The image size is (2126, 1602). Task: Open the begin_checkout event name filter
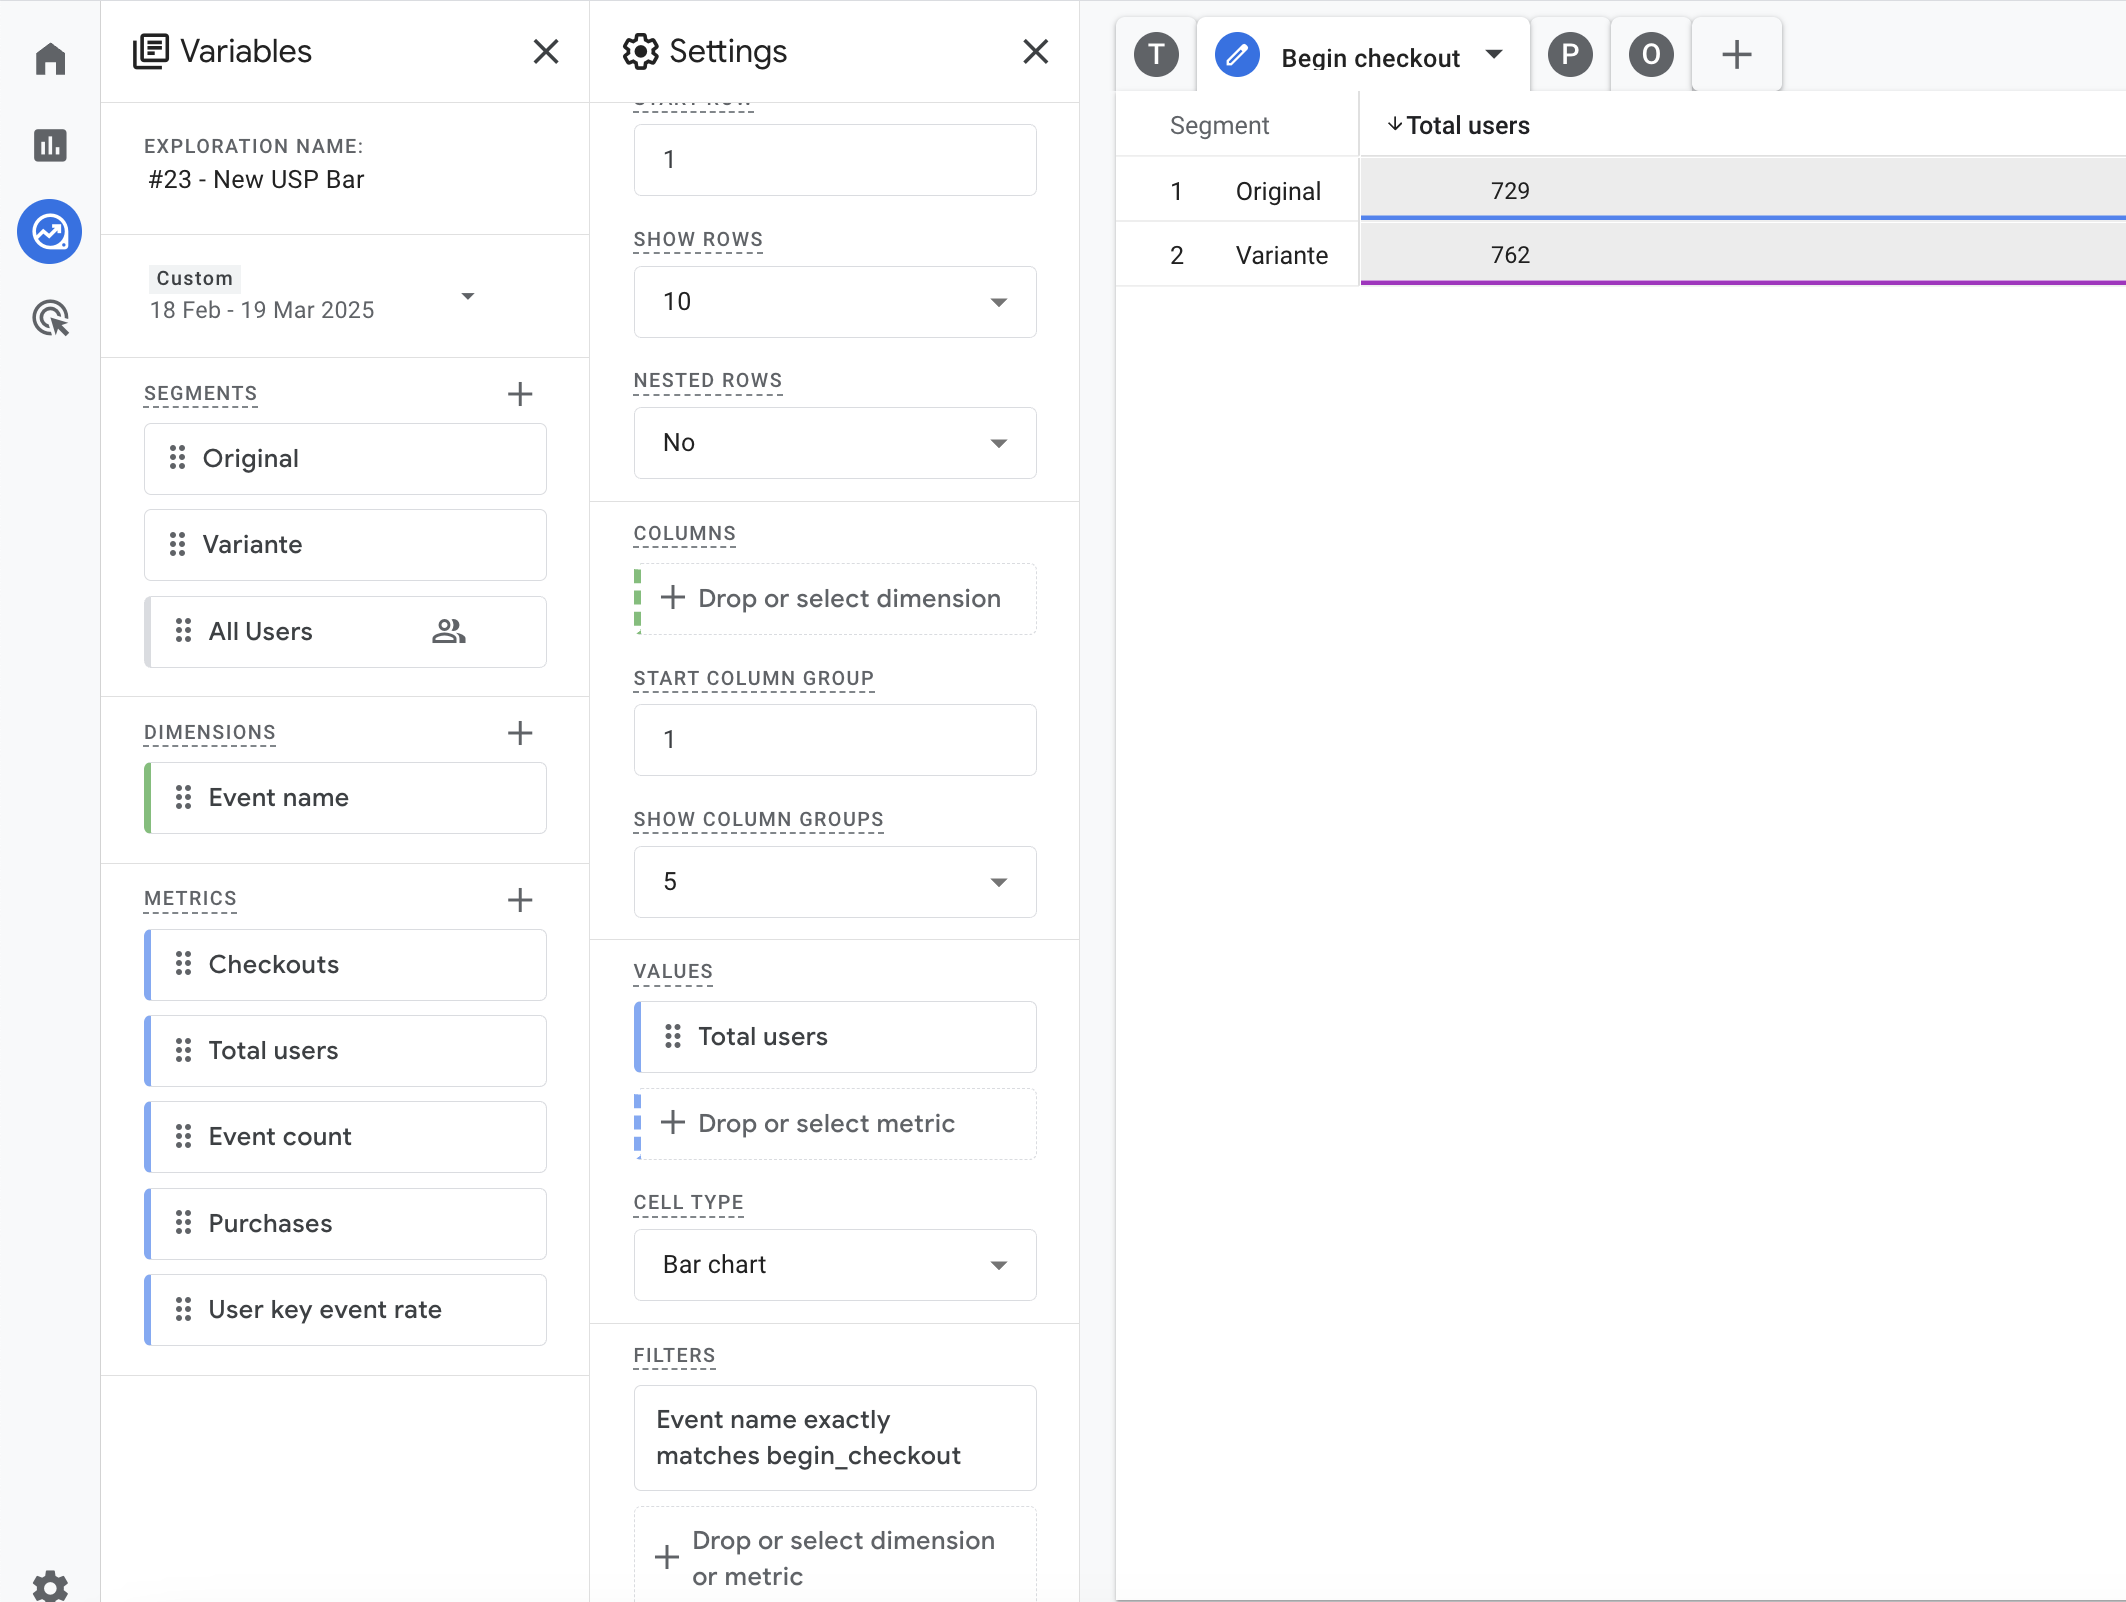click(x=835, y=1438)
